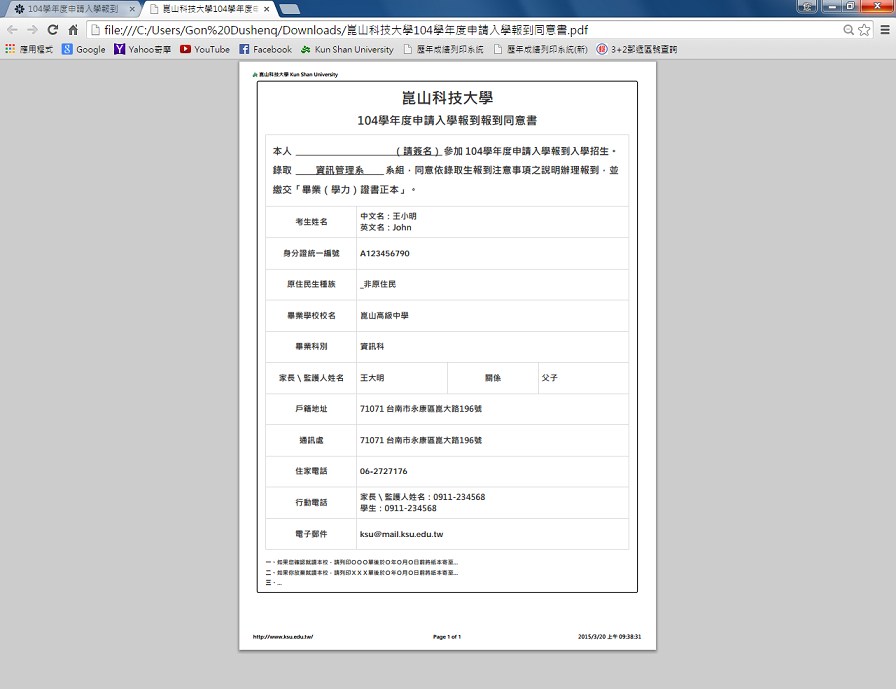This screenshot has width=896, height=689.
Task: Click the email ksu@mail.ksu.edu.tw
Action: 401,534
